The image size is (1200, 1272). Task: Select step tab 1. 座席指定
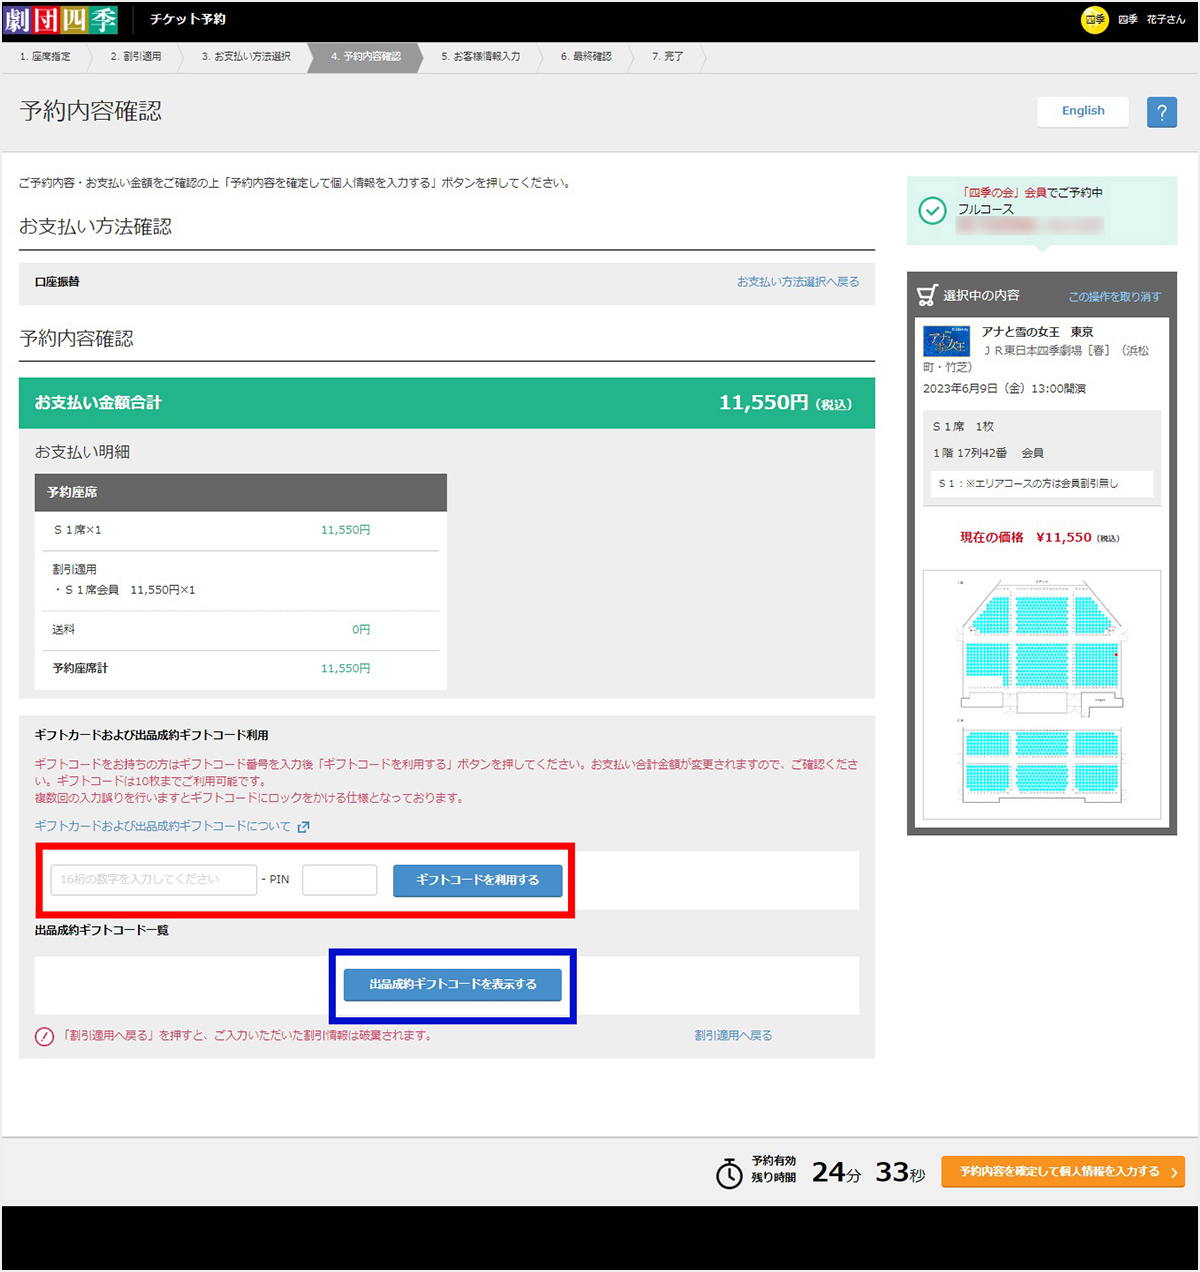[46, 57]
